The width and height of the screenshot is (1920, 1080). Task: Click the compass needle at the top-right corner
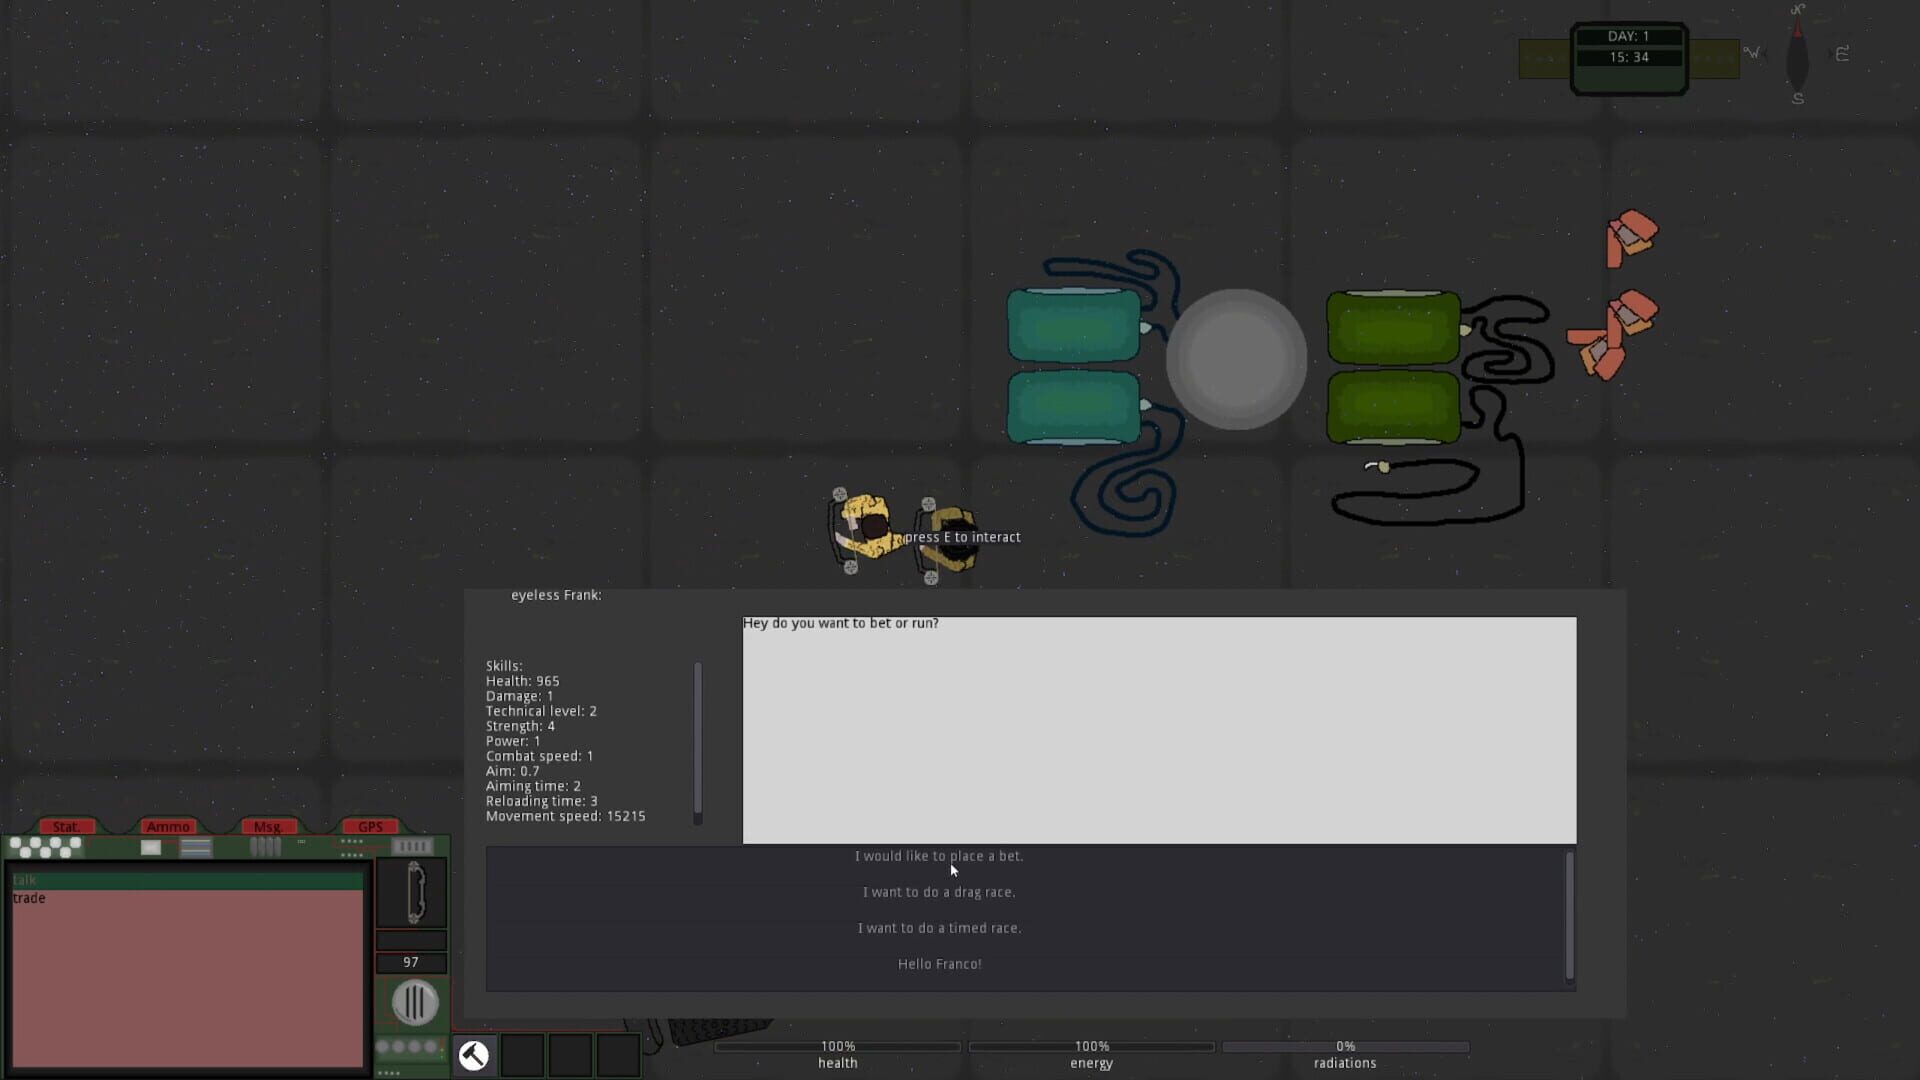(x=1796, y=55)
